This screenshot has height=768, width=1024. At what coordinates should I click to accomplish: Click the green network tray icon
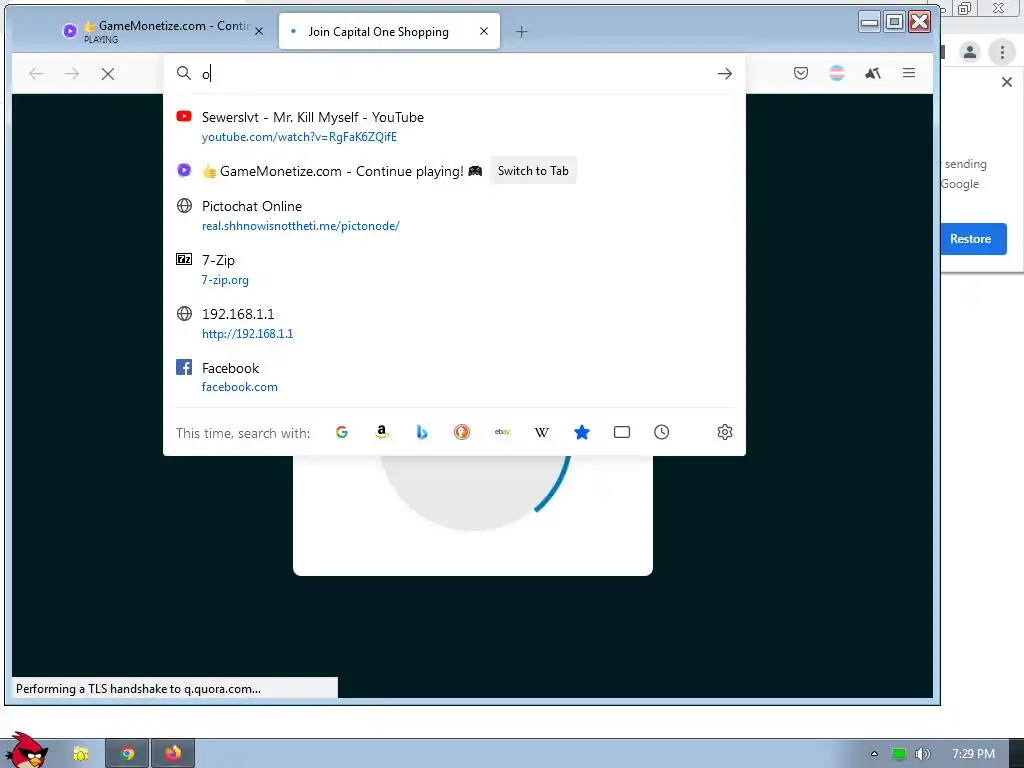[899, 754]
